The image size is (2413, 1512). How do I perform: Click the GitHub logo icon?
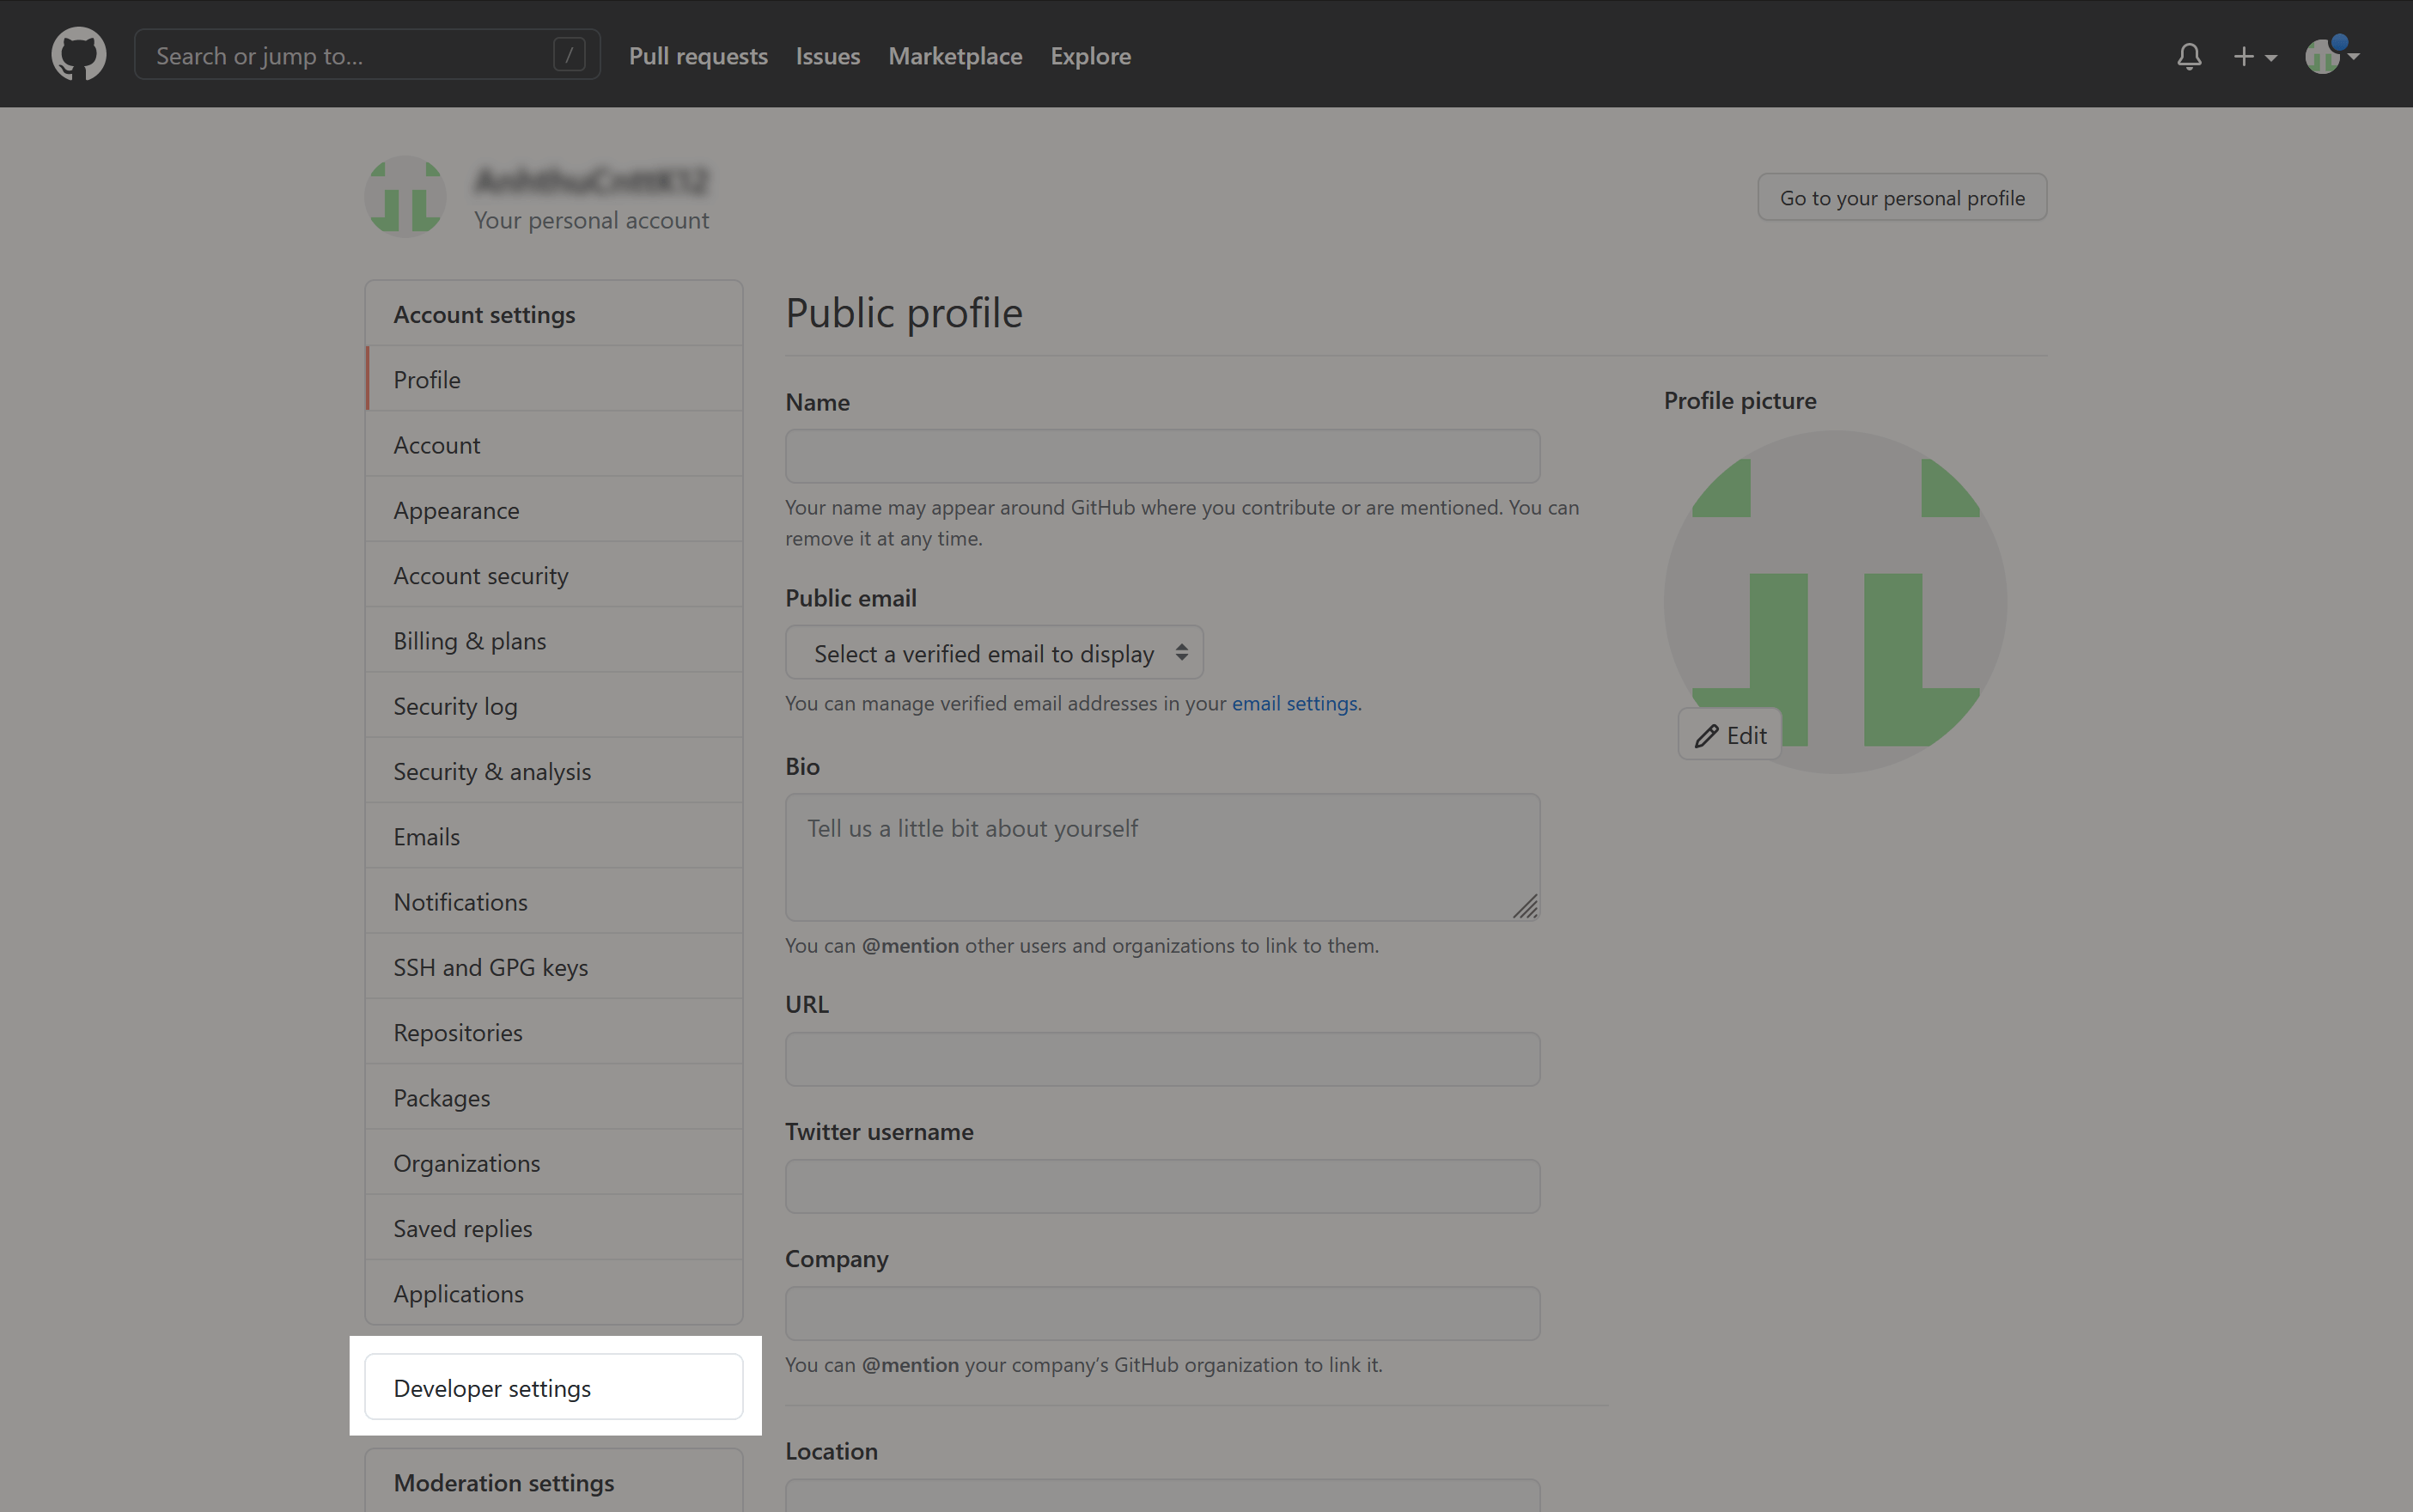(x=78, y=54)
